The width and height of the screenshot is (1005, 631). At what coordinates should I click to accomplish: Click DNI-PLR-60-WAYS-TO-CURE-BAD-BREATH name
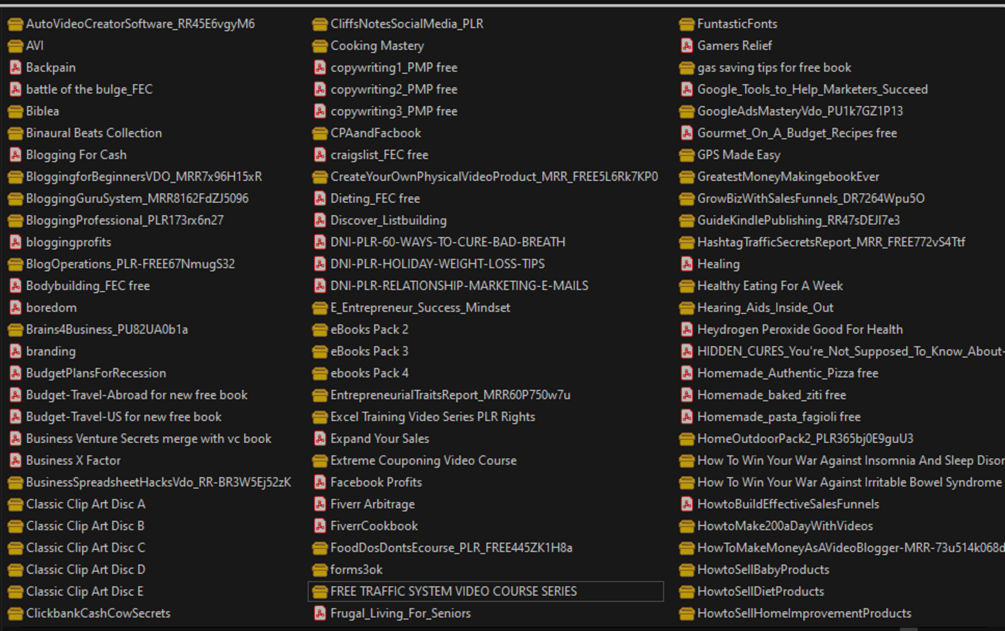coord(448,242)
